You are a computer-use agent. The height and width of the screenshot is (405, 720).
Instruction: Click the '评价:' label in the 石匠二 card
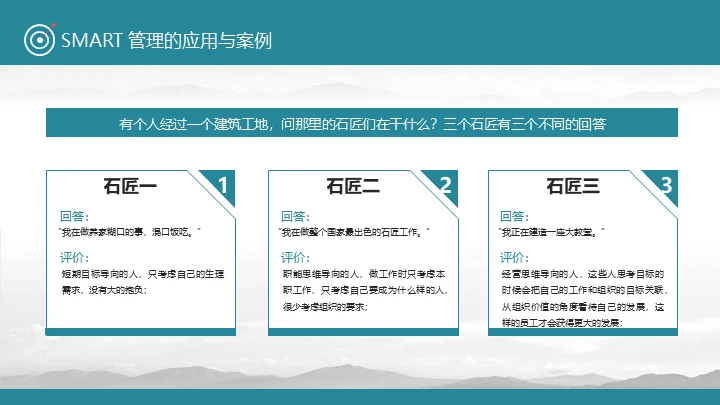[x=295, y=258]
